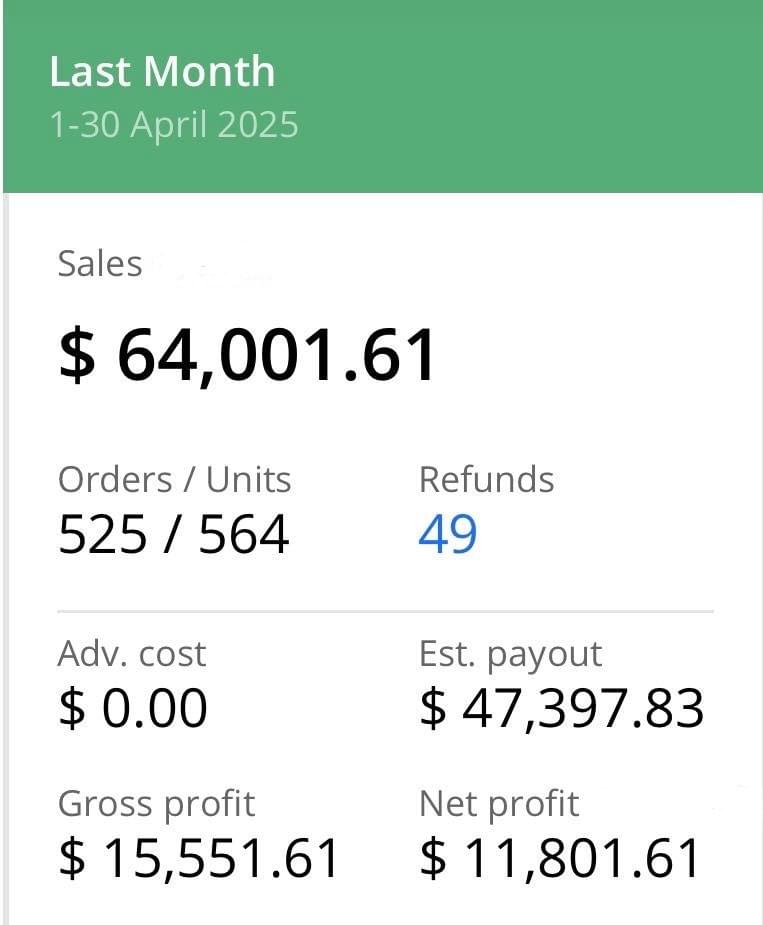Image resolution: width=763 pixels, height=925 pixels.
Task: Click the "Net profit" label
Action: tap(499, 804)
